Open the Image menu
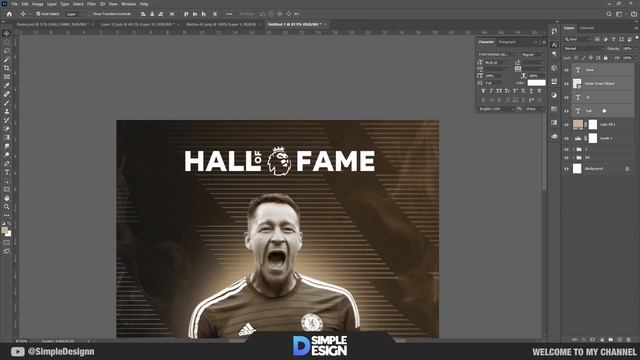 [x=38, y=4]
